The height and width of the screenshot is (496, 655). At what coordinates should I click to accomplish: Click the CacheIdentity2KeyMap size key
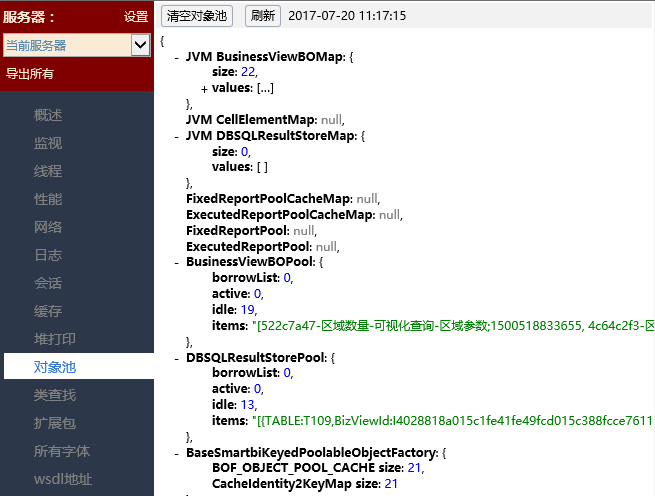point(296,483)
